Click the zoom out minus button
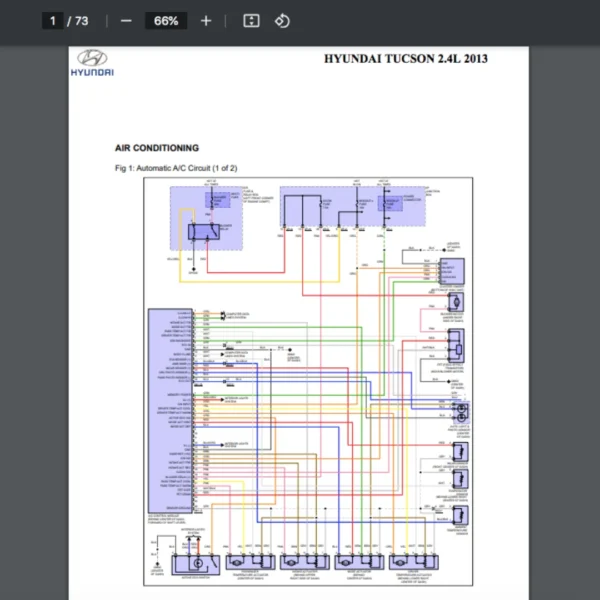The image size is (600, 600). 125,20
